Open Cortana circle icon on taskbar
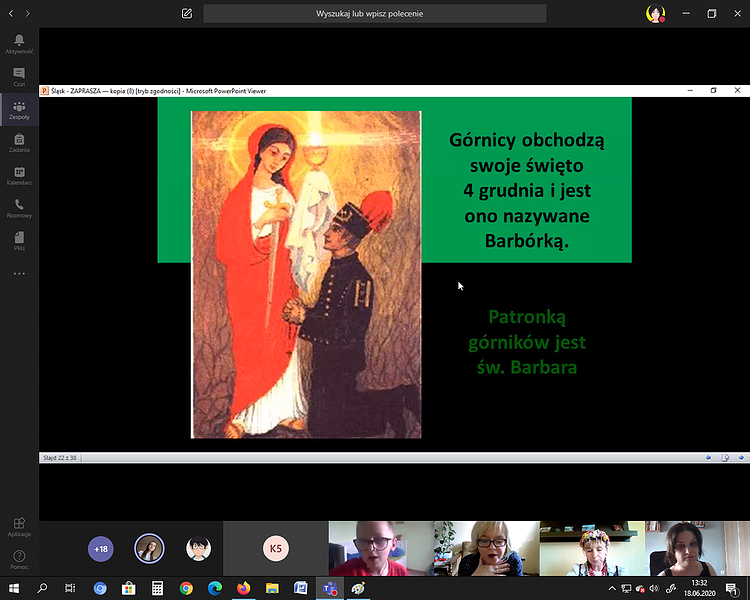The width and height of the screenshot is (750, 600). (100, 588)
